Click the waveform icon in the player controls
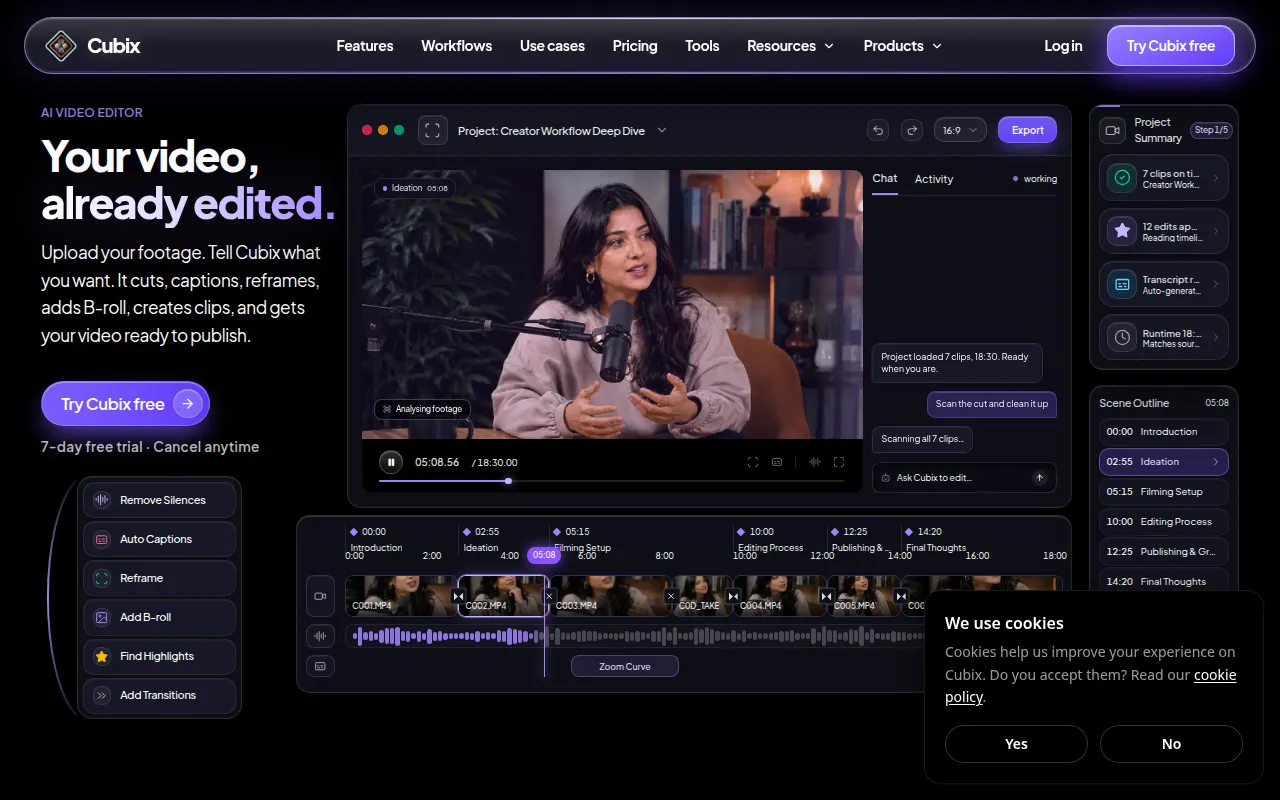The height and width of the screenshot is (800, 1280). tap(815, 462)
